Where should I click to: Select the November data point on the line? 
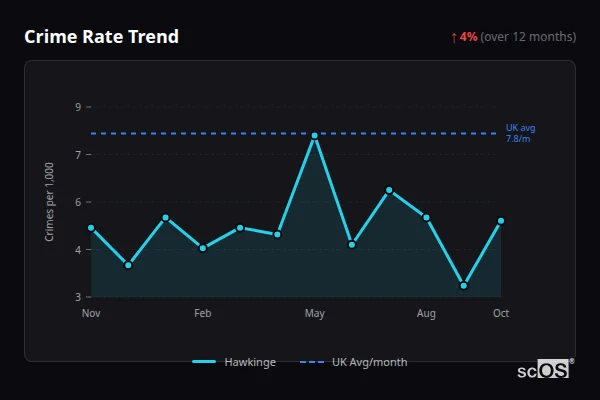point(91,228)
